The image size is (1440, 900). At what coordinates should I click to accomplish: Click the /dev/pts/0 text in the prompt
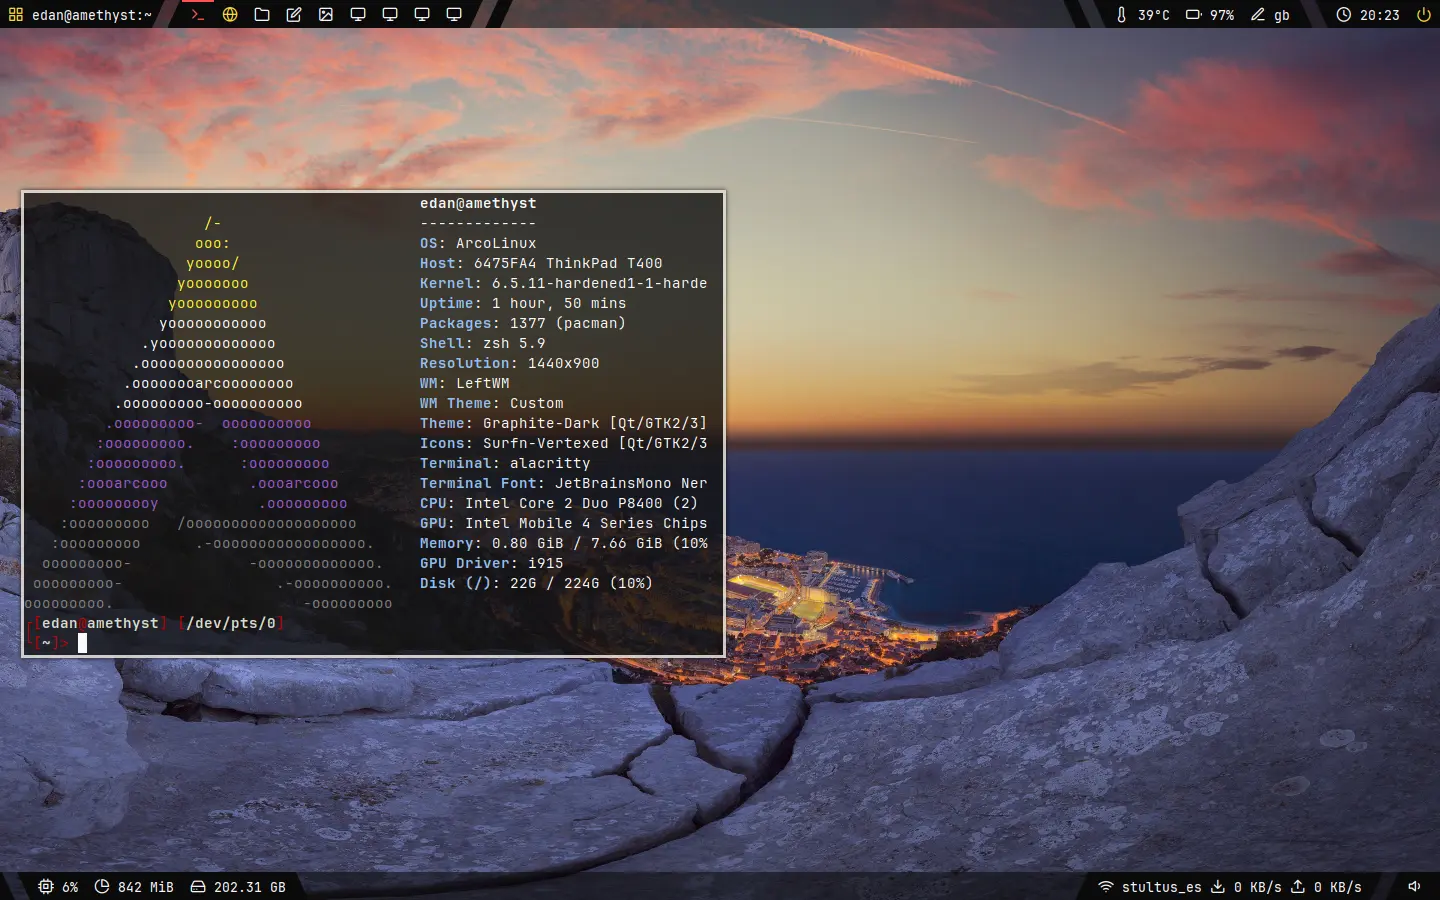click(231, 623)
